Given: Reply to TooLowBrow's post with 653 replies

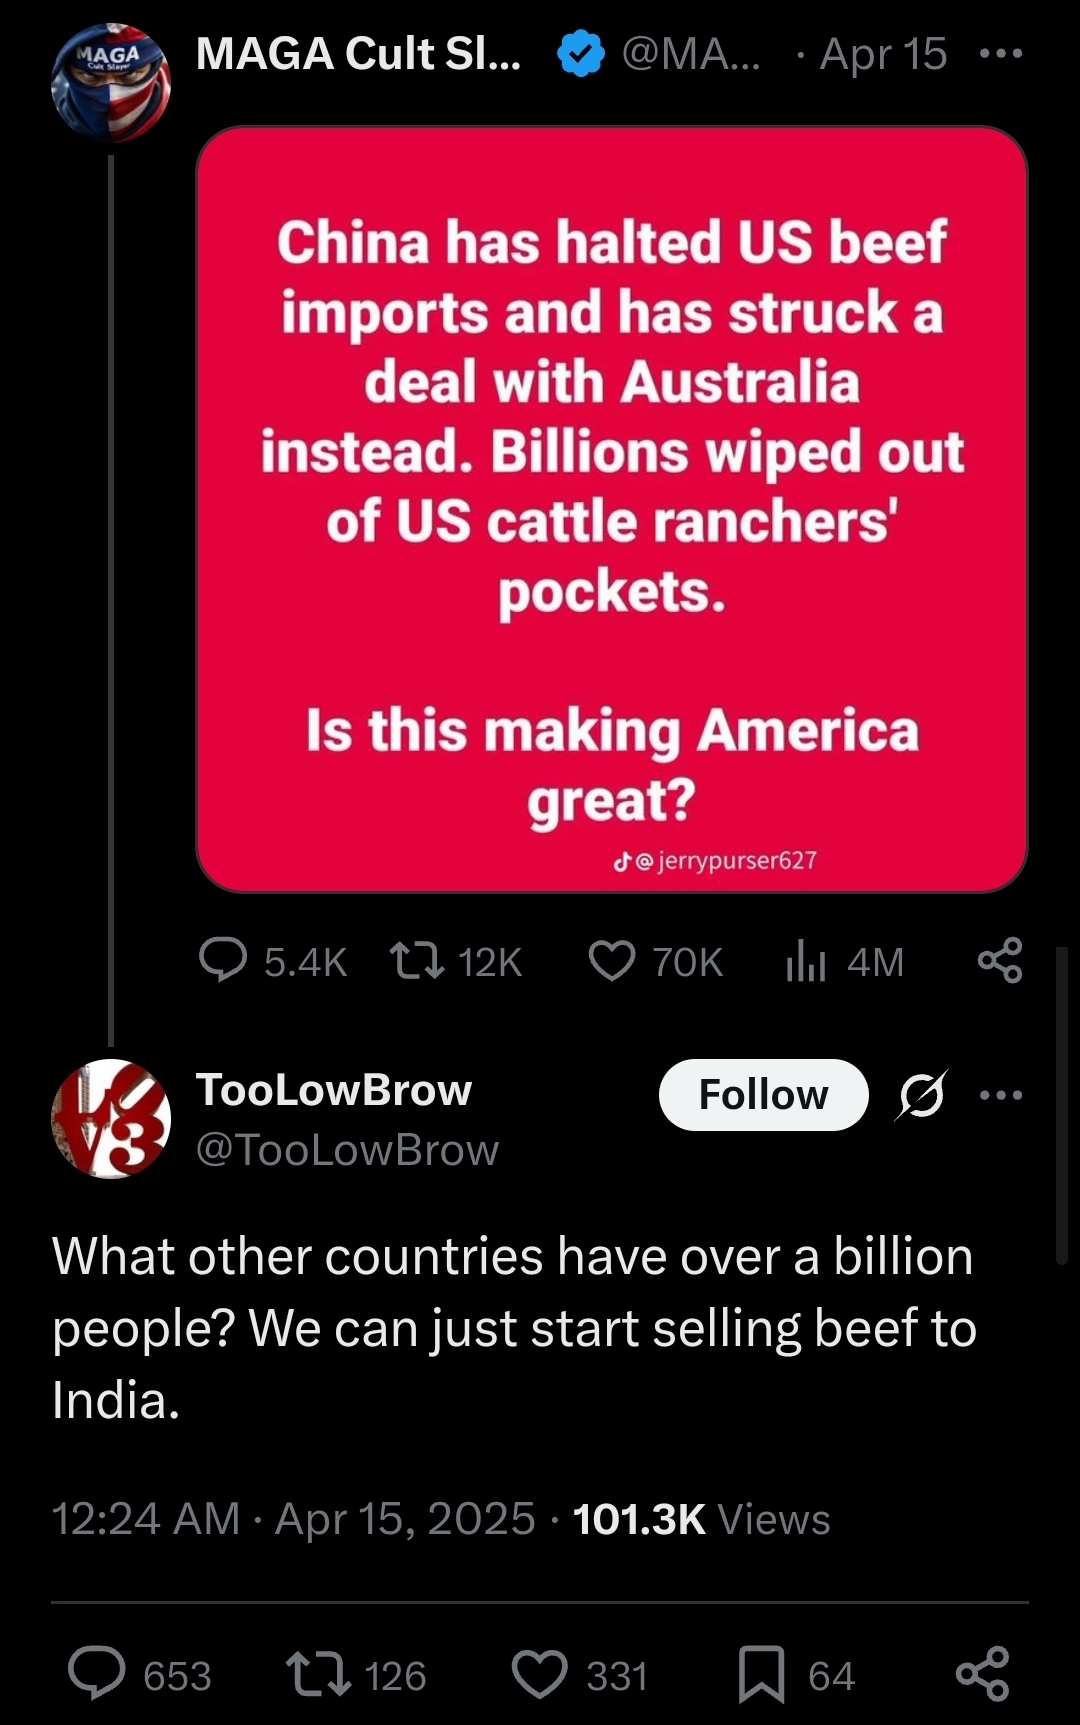Looking at the screenshot, I should pos(97,1674).
